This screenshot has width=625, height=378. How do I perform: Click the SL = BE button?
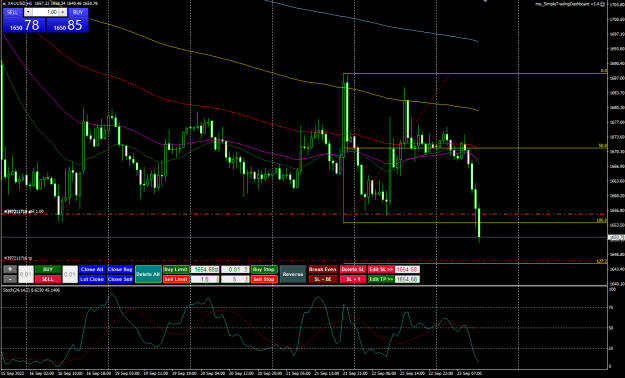click(323, 279)
